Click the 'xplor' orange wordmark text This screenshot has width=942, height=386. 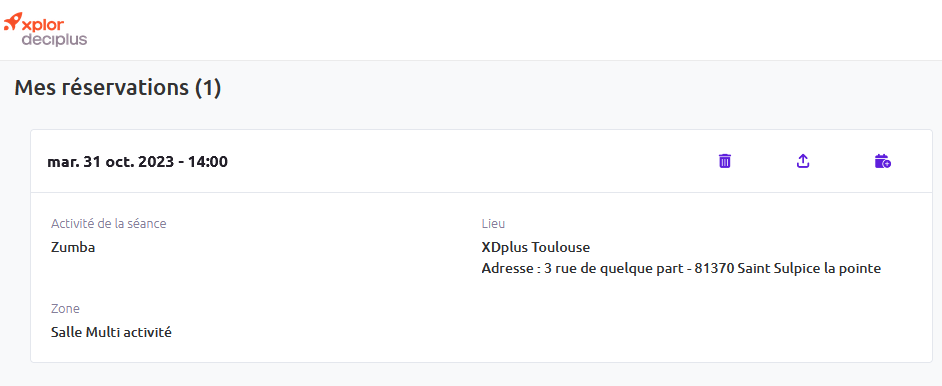click(x=43, y=24)
